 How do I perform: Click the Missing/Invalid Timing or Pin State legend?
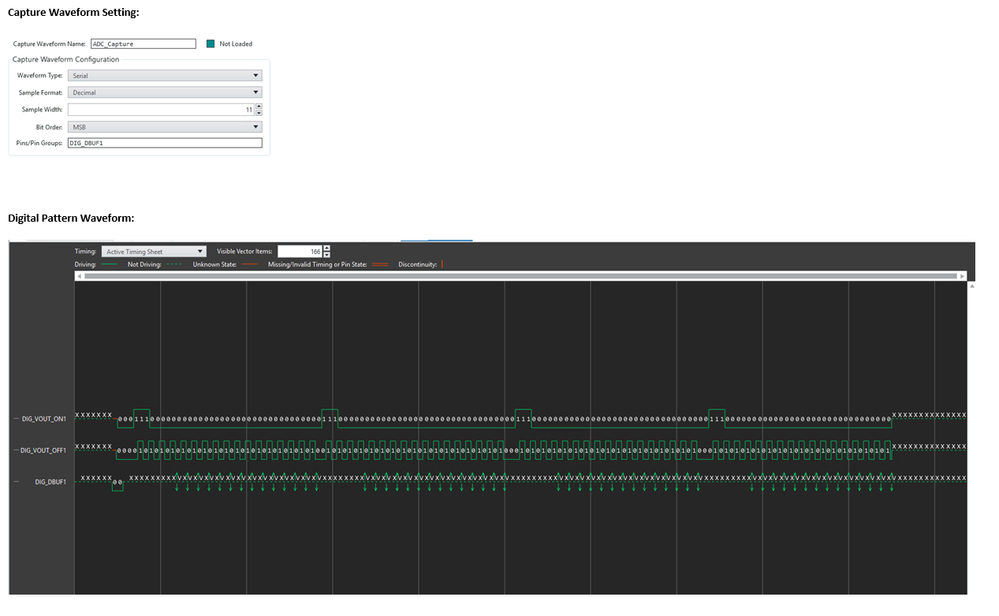(x=317, y=264)
